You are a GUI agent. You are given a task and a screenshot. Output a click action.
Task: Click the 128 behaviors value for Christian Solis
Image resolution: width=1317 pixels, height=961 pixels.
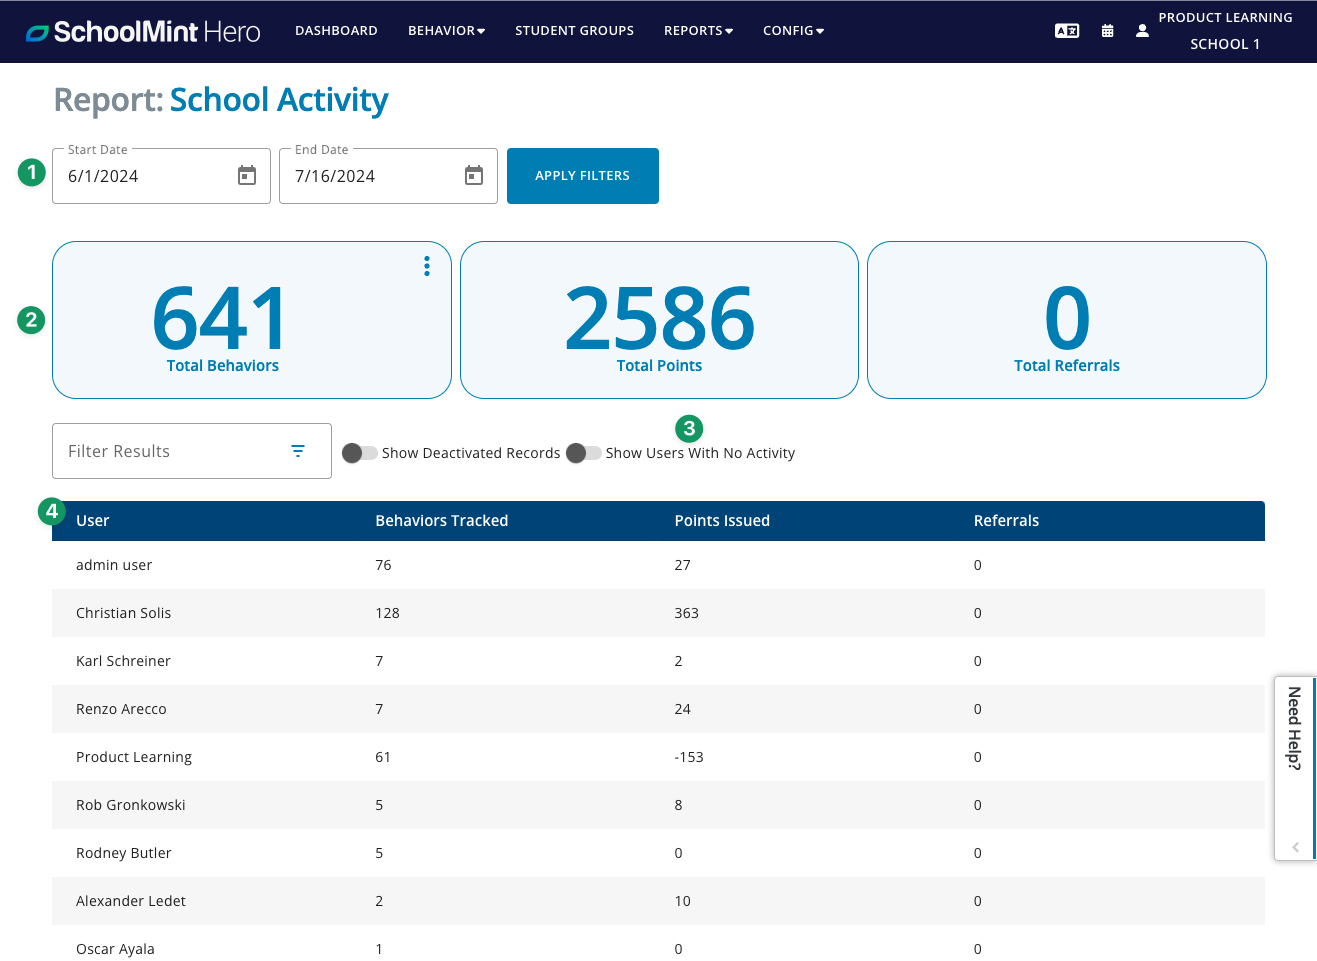pos(387,613)
